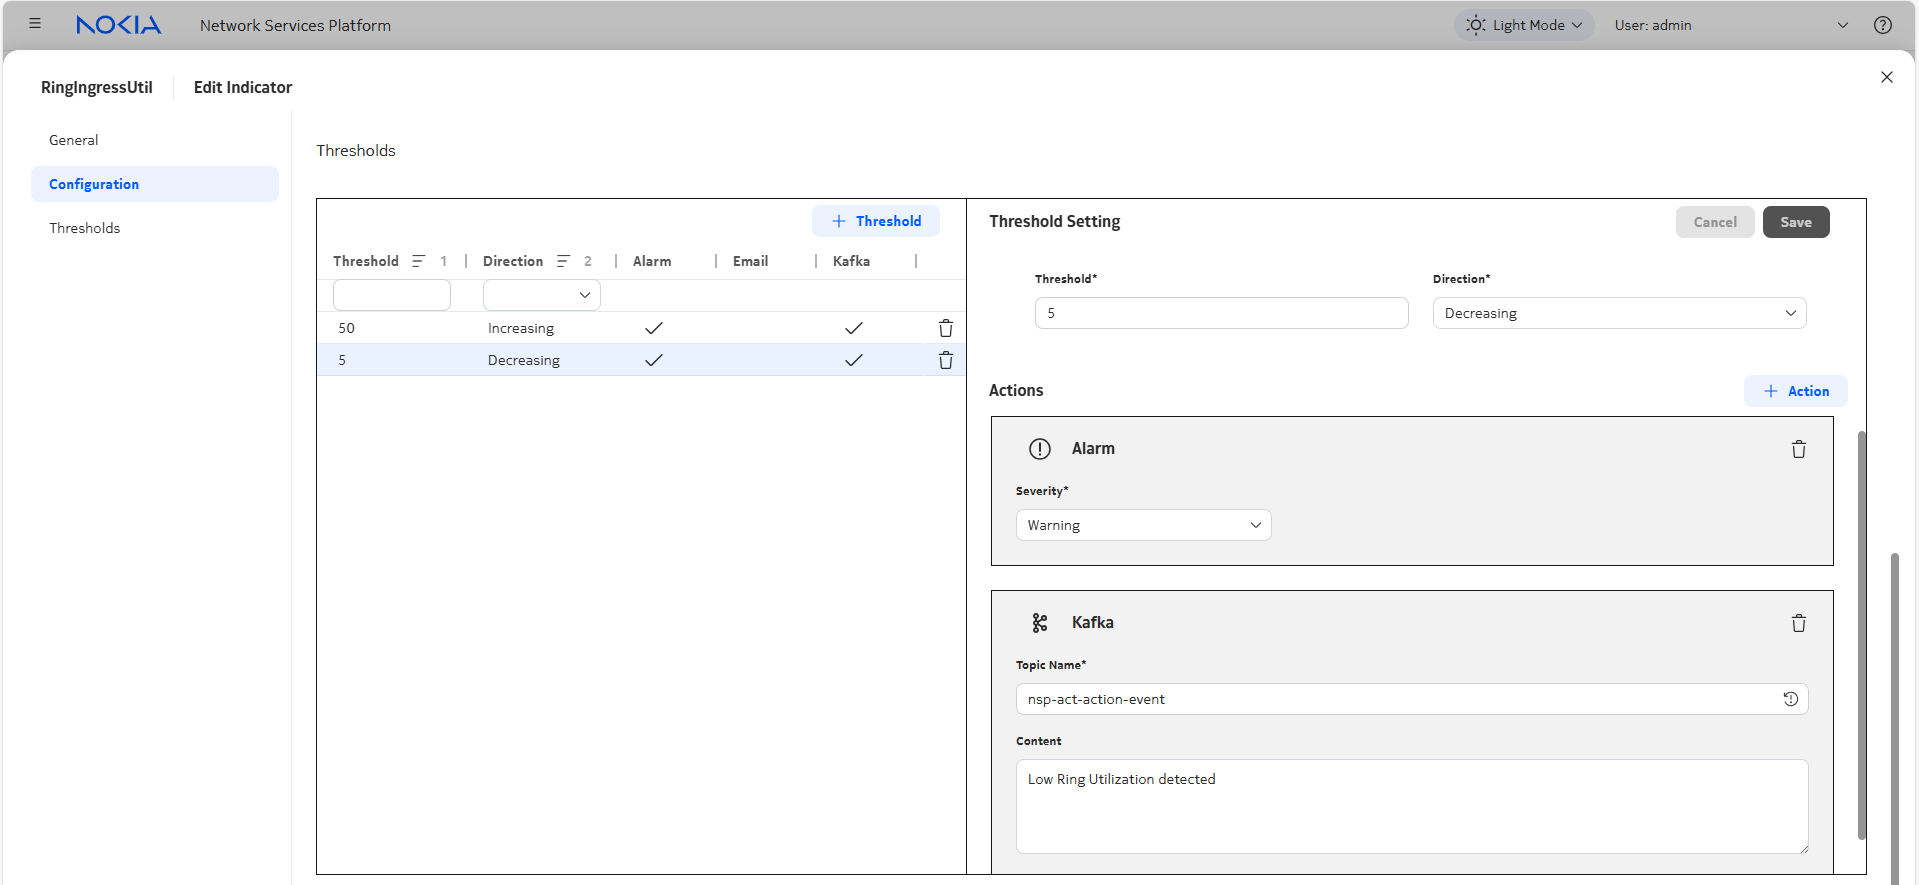The width and height of the screenshot is (1919, 885).
Task: Click the Content text area
Action: (1411, 806)
